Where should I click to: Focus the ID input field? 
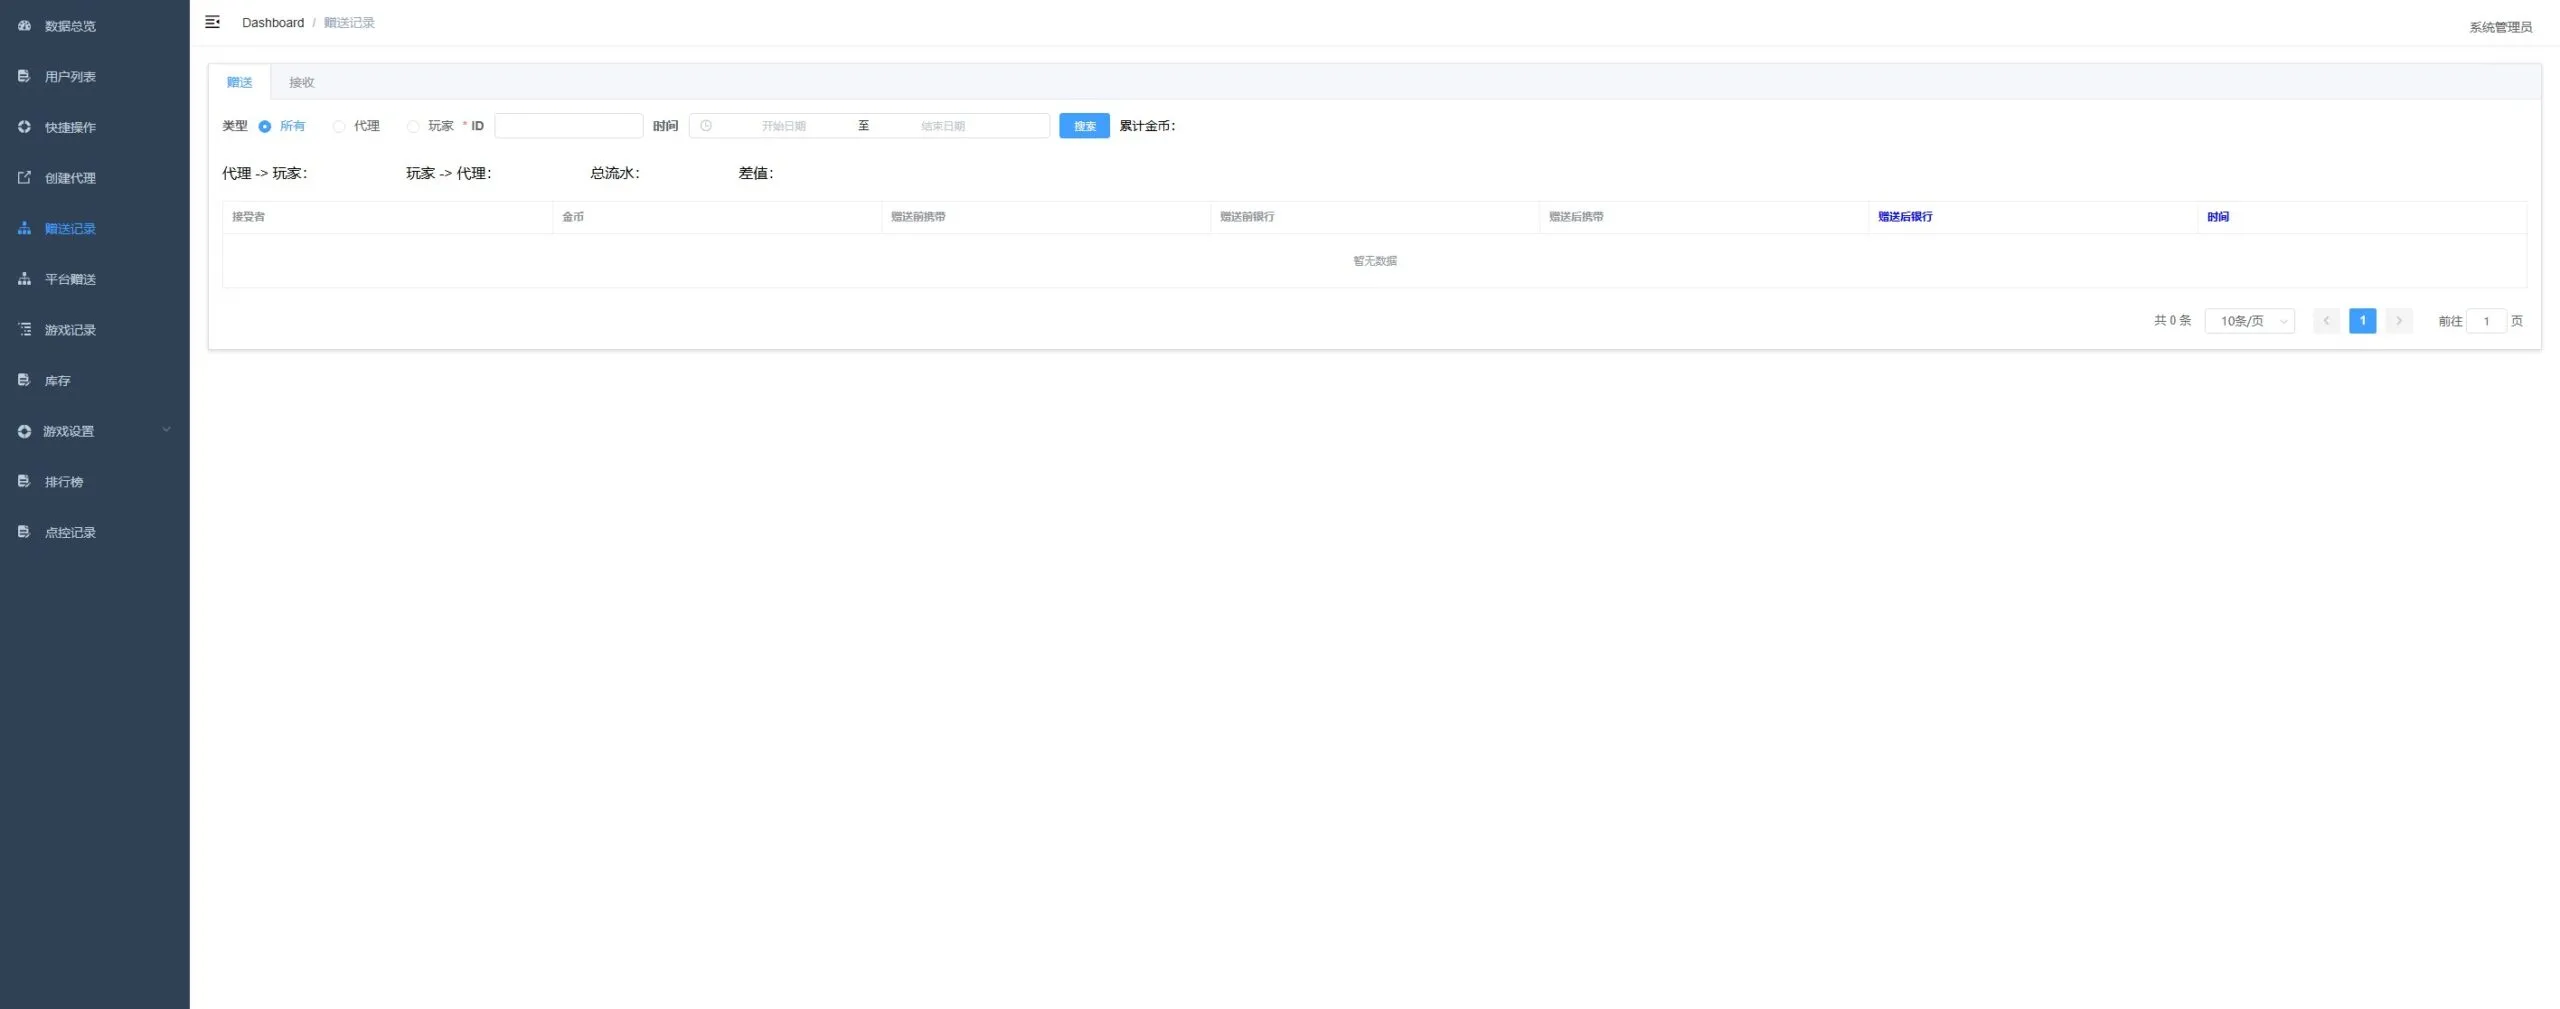(568, 126)
